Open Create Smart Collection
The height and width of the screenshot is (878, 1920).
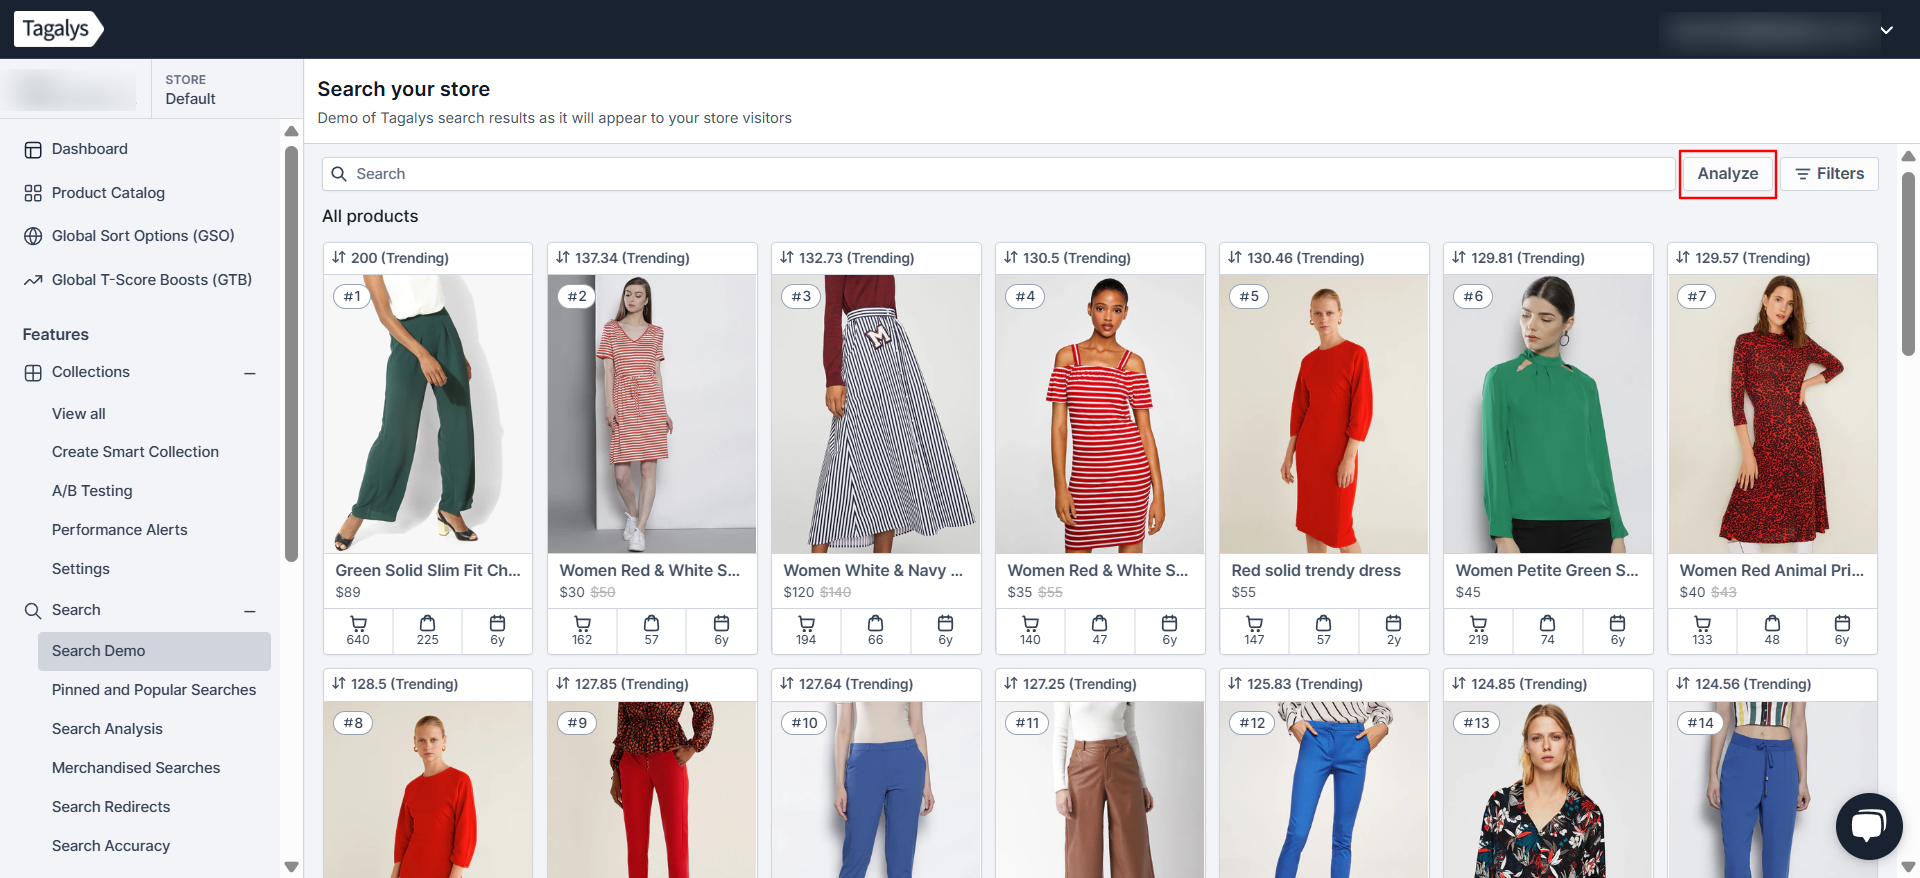135,452
